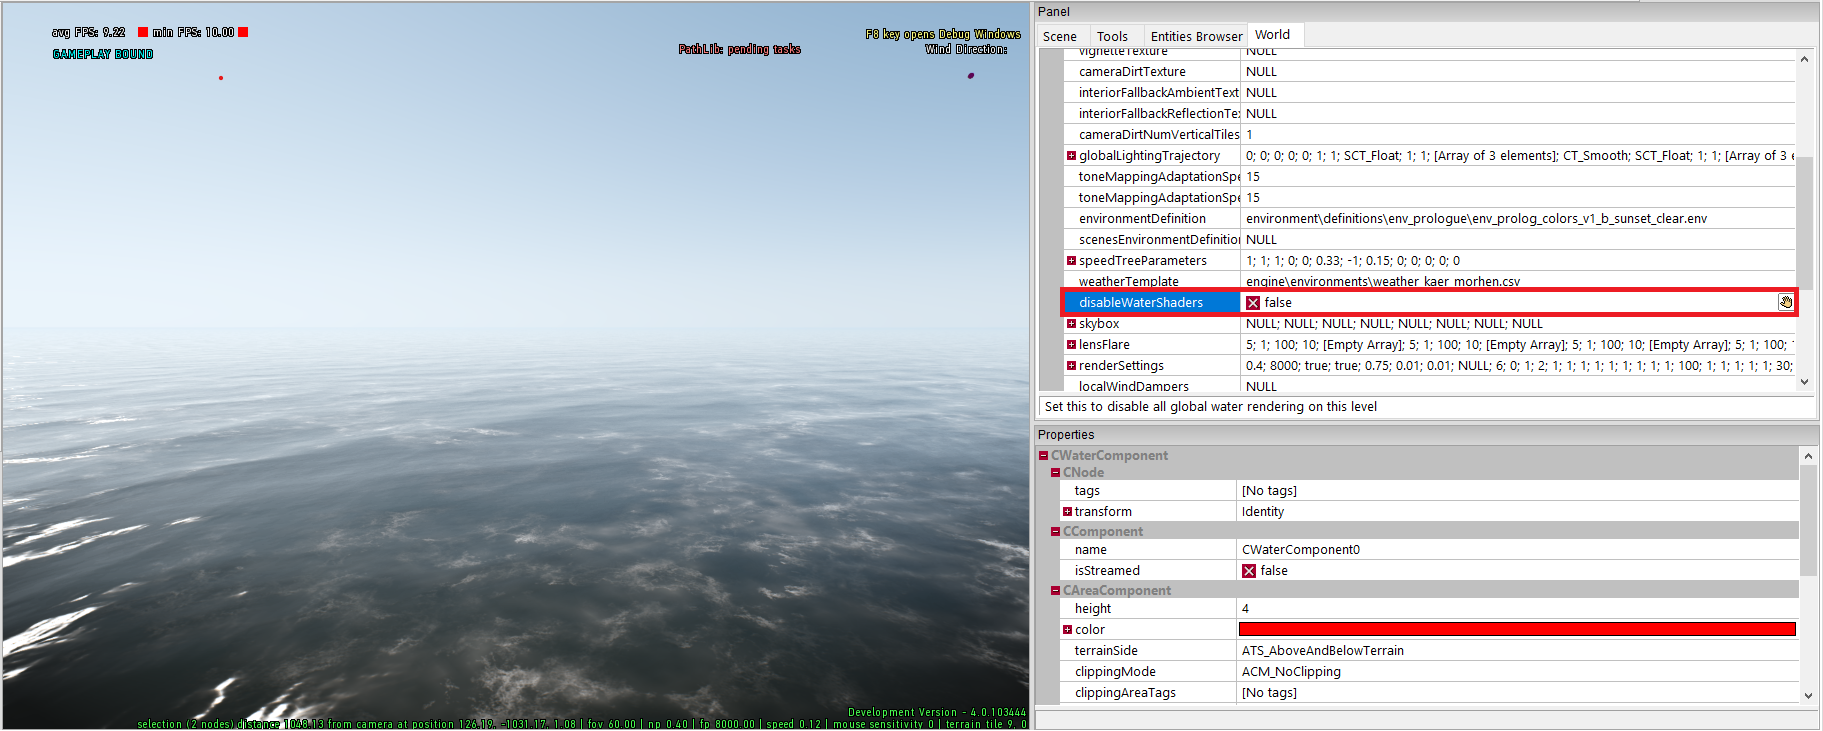The image size is (1823, 731).
Task: Click the scroll-up arrow in World panel
Action: pos(1804,59)
